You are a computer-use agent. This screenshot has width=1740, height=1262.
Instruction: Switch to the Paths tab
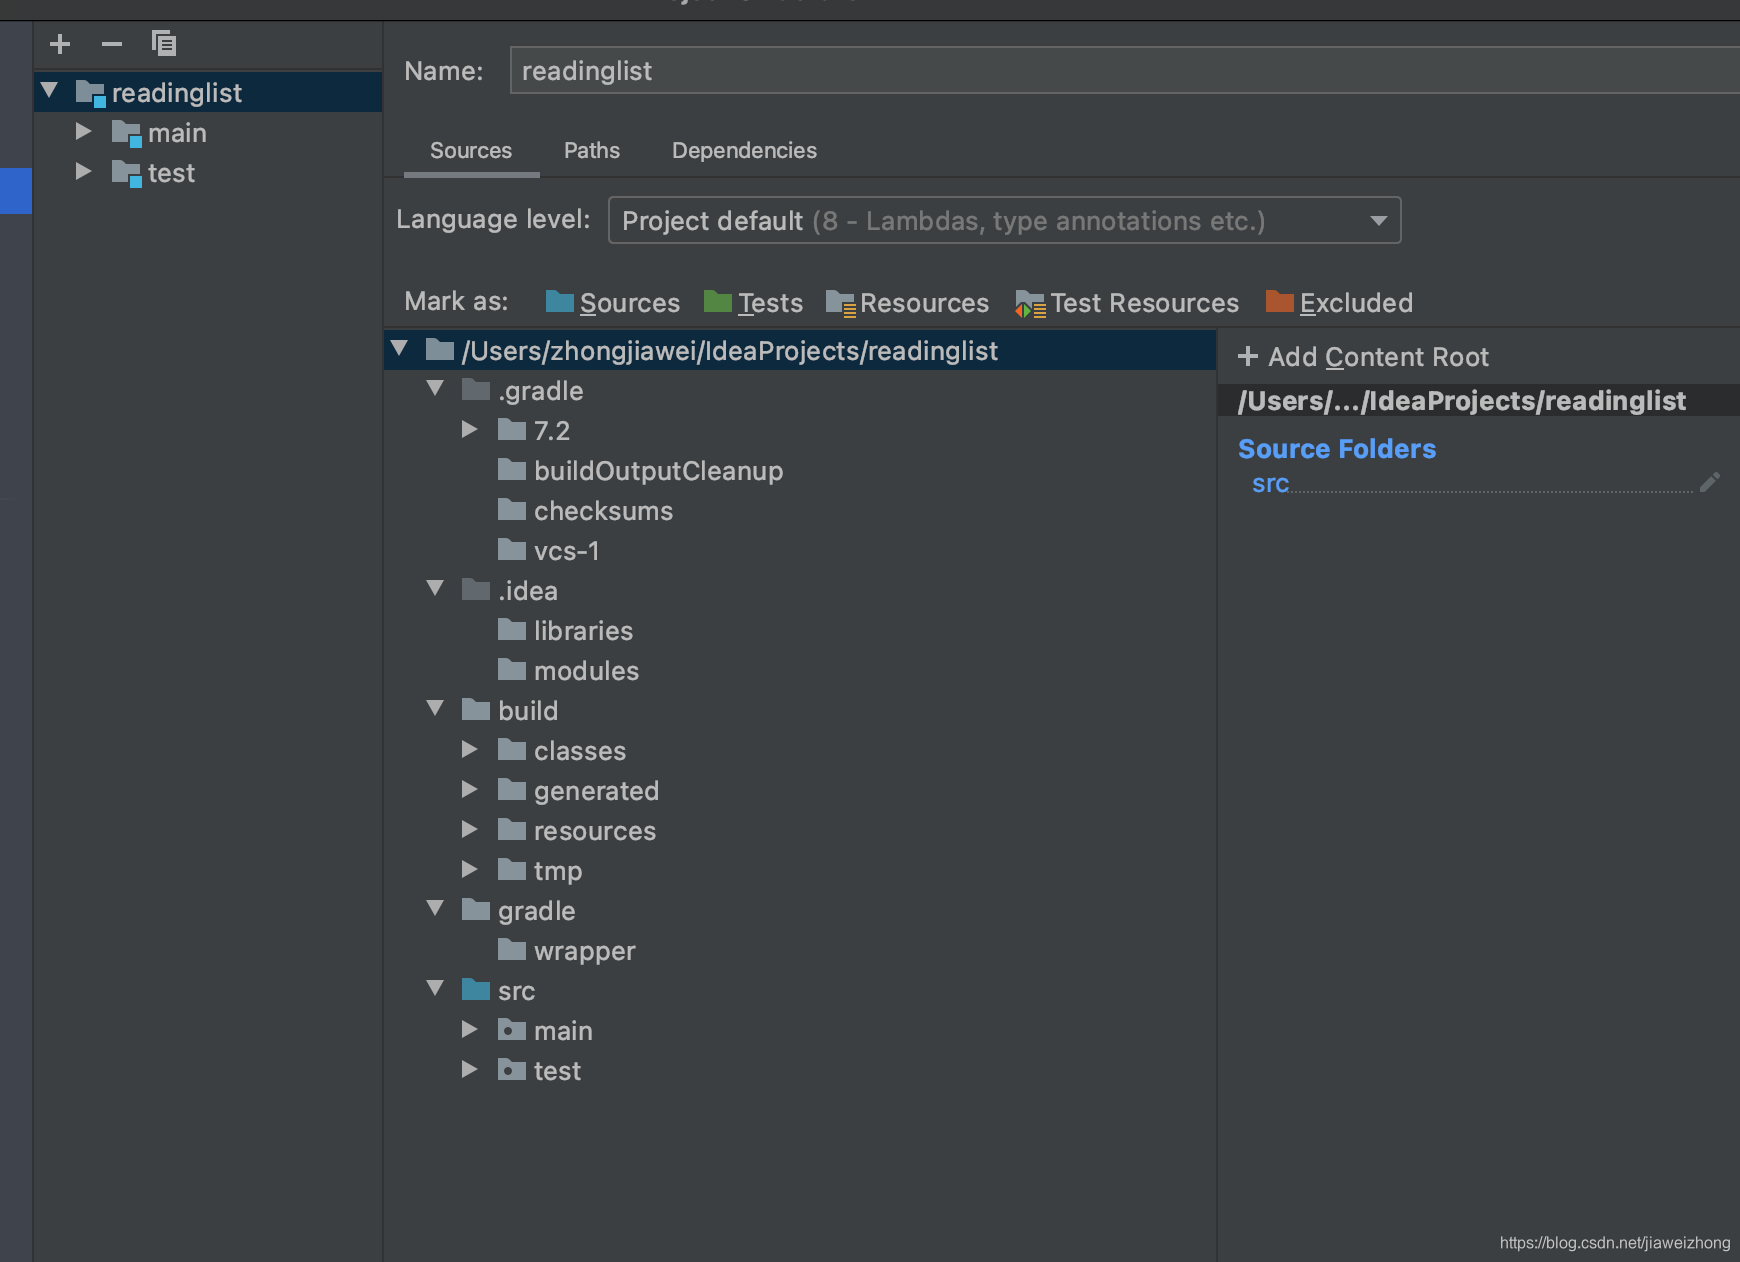[x=592, y=150]
